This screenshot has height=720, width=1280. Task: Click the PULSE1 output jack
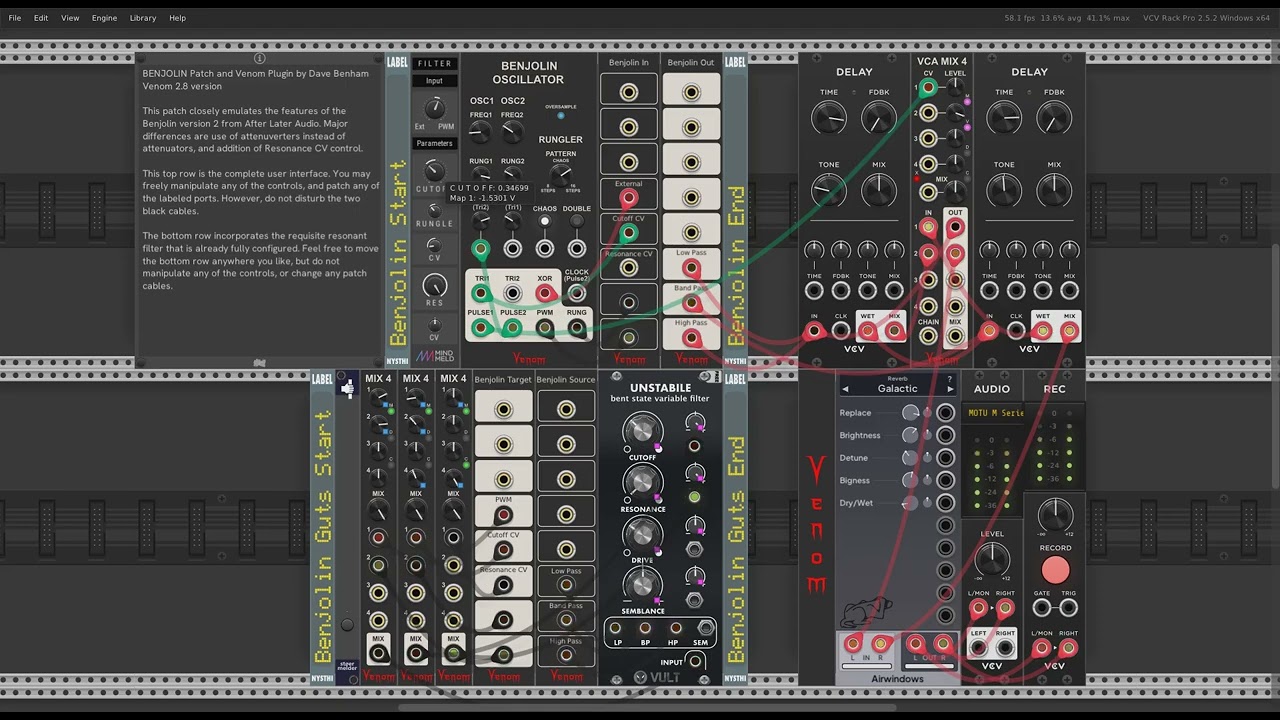coord(481,327)
